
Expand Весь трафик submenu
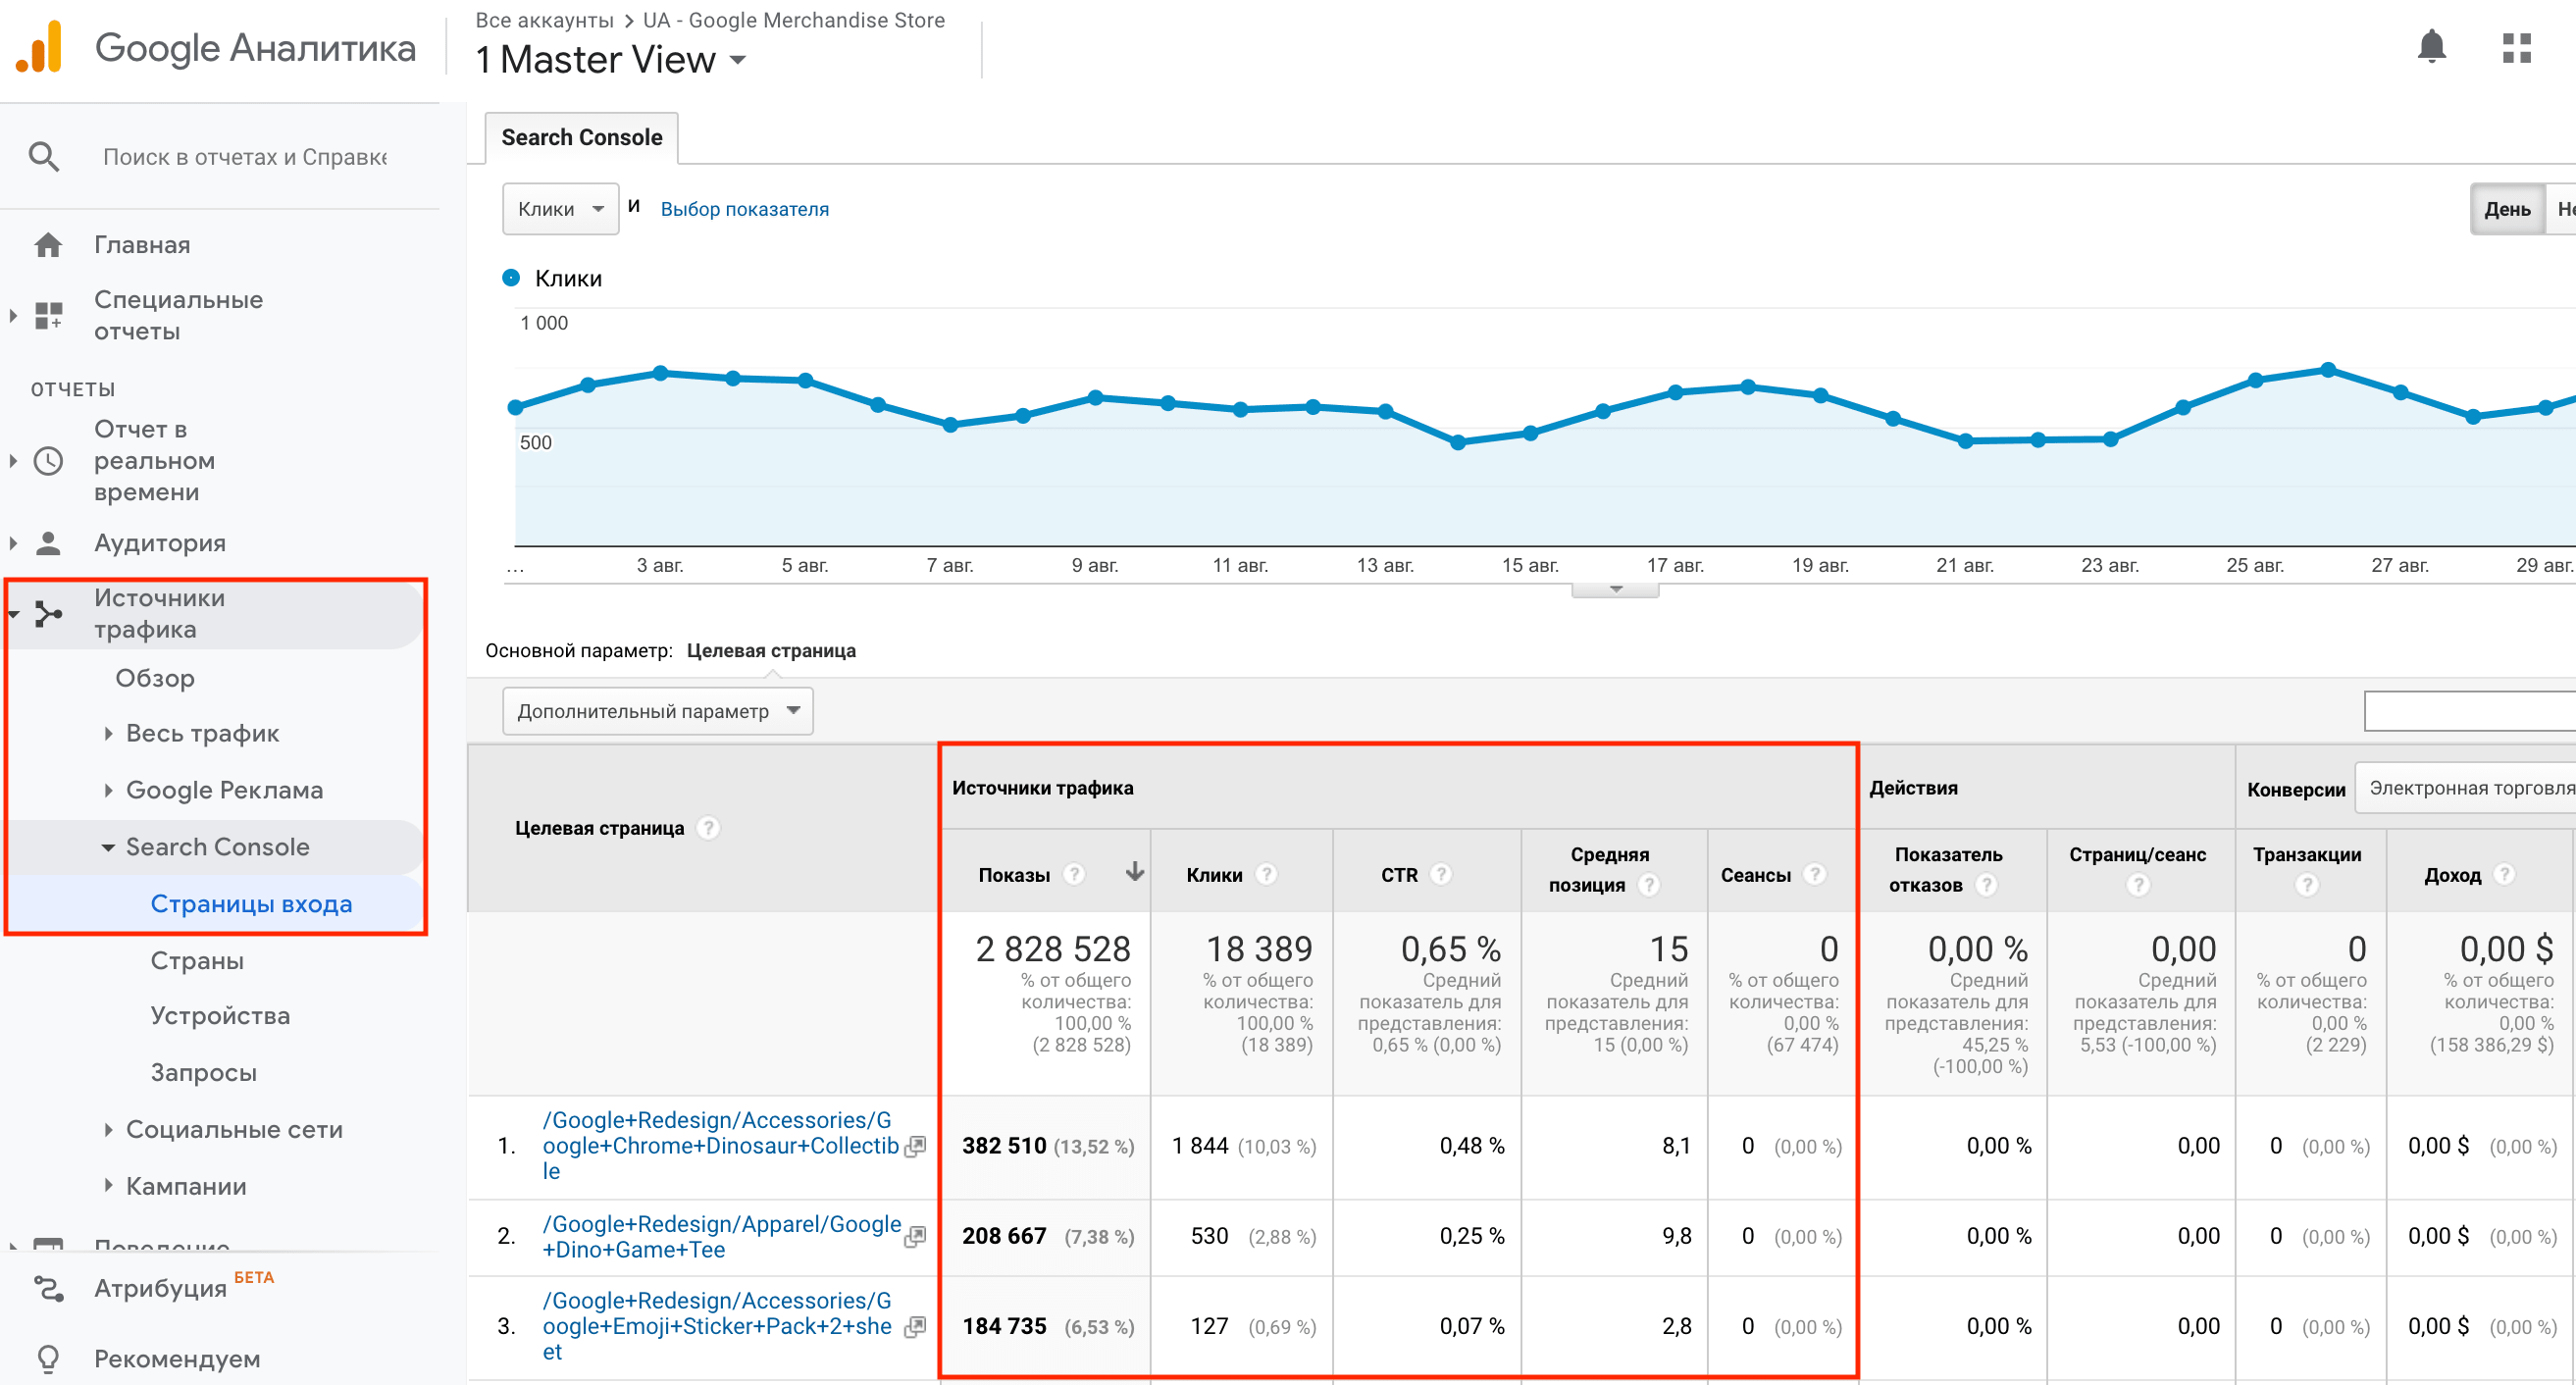point(108,733)
